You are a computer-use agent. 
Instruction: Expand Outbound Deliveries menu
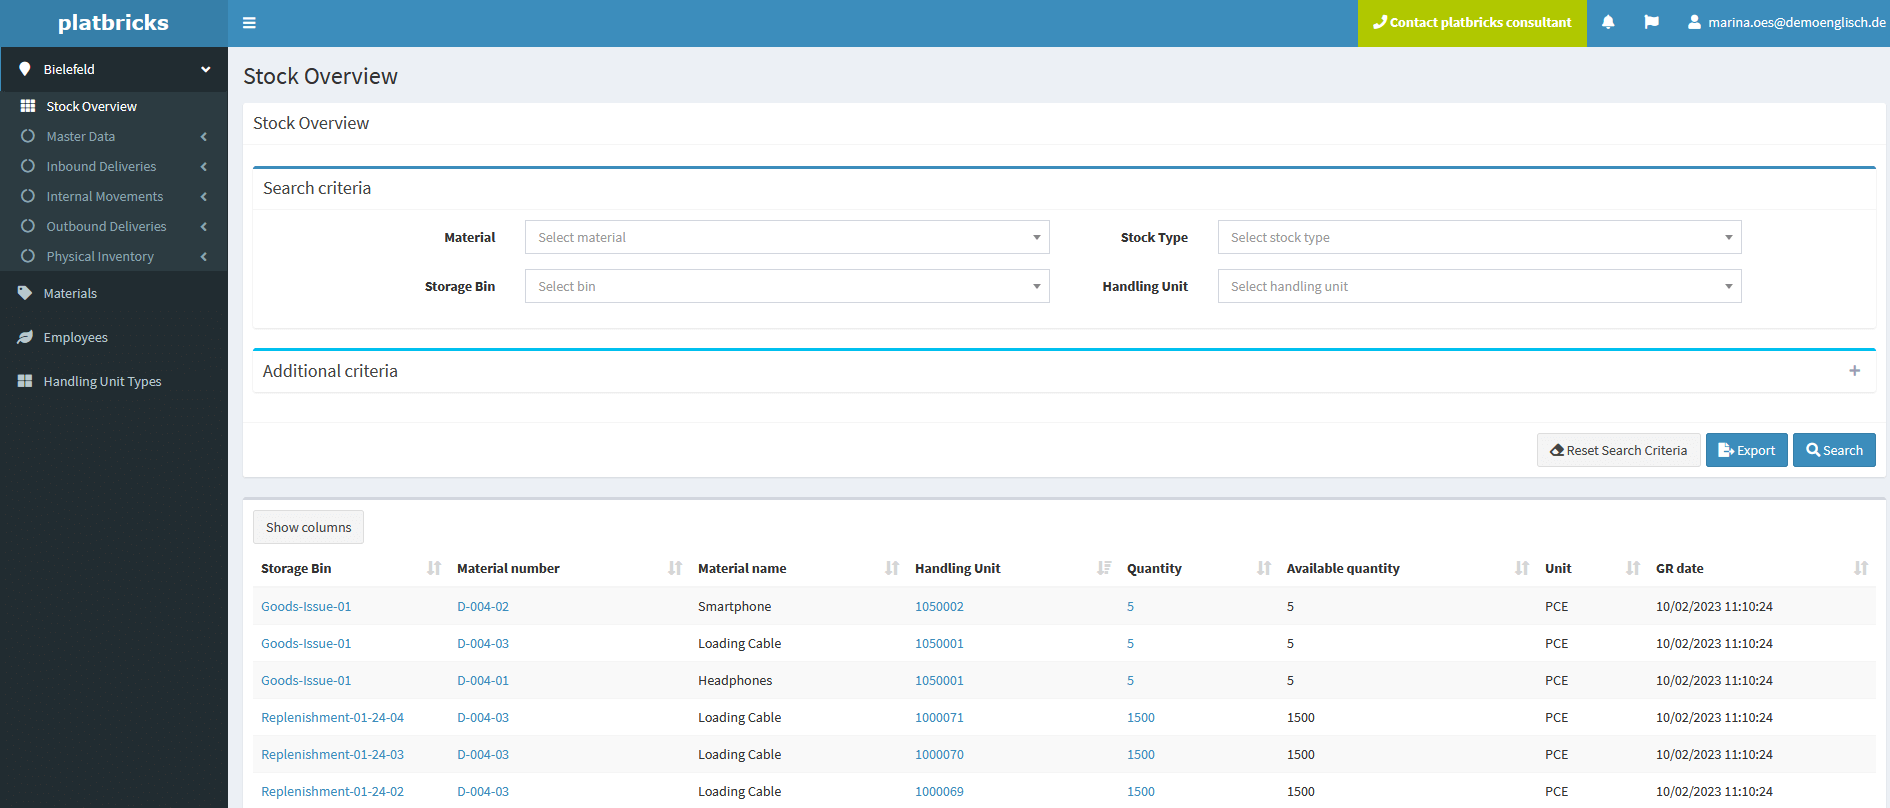pyautogui.click(x=114, y=226)
